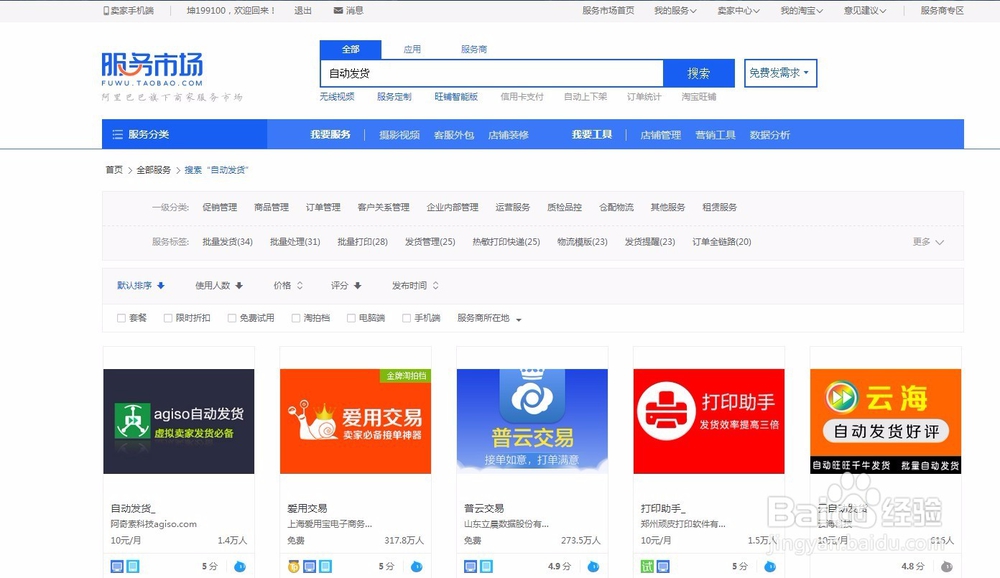Viewport: 1000px width, 578px height.
Task: Expand 更多 service tags
Action: [928, 242]
